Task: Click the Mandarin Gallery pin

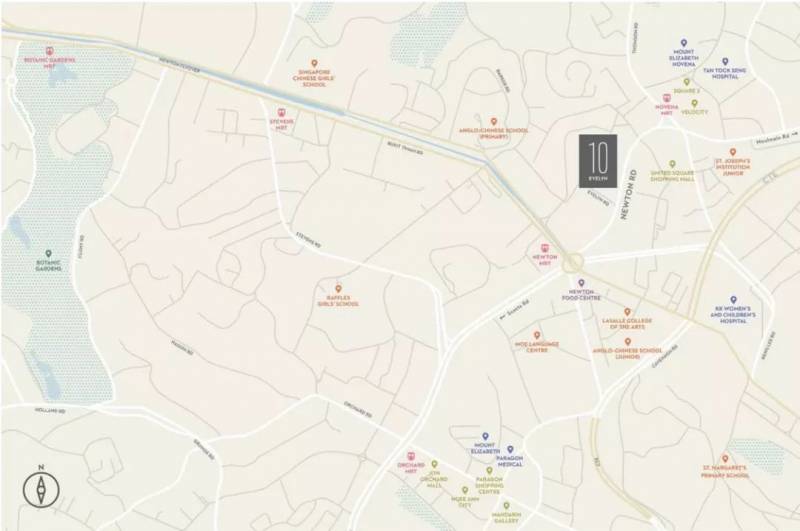Action: pyautogui.click(x=506, y=506)
